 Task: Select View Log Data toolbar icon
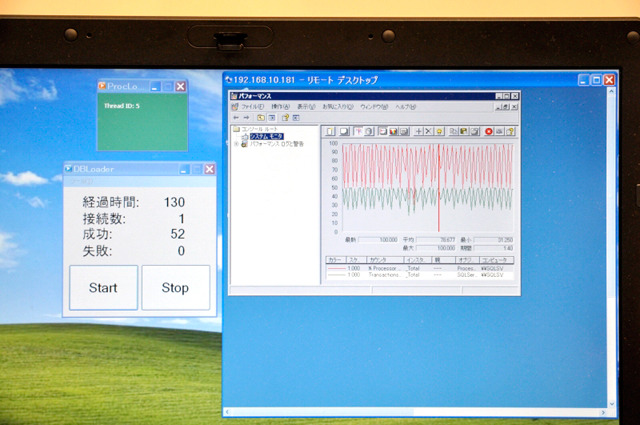[369, 131]
